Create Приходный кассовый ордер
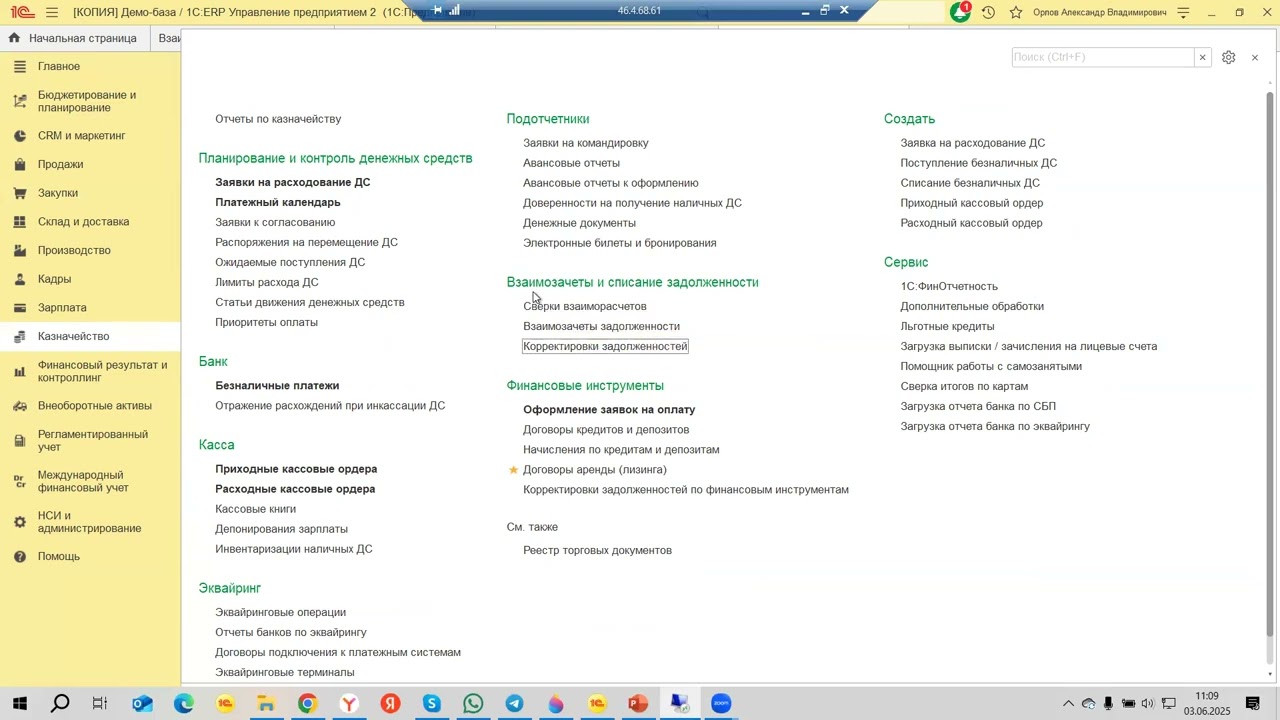The width and height of the screenshot is (1280, 720). (972, 203)
